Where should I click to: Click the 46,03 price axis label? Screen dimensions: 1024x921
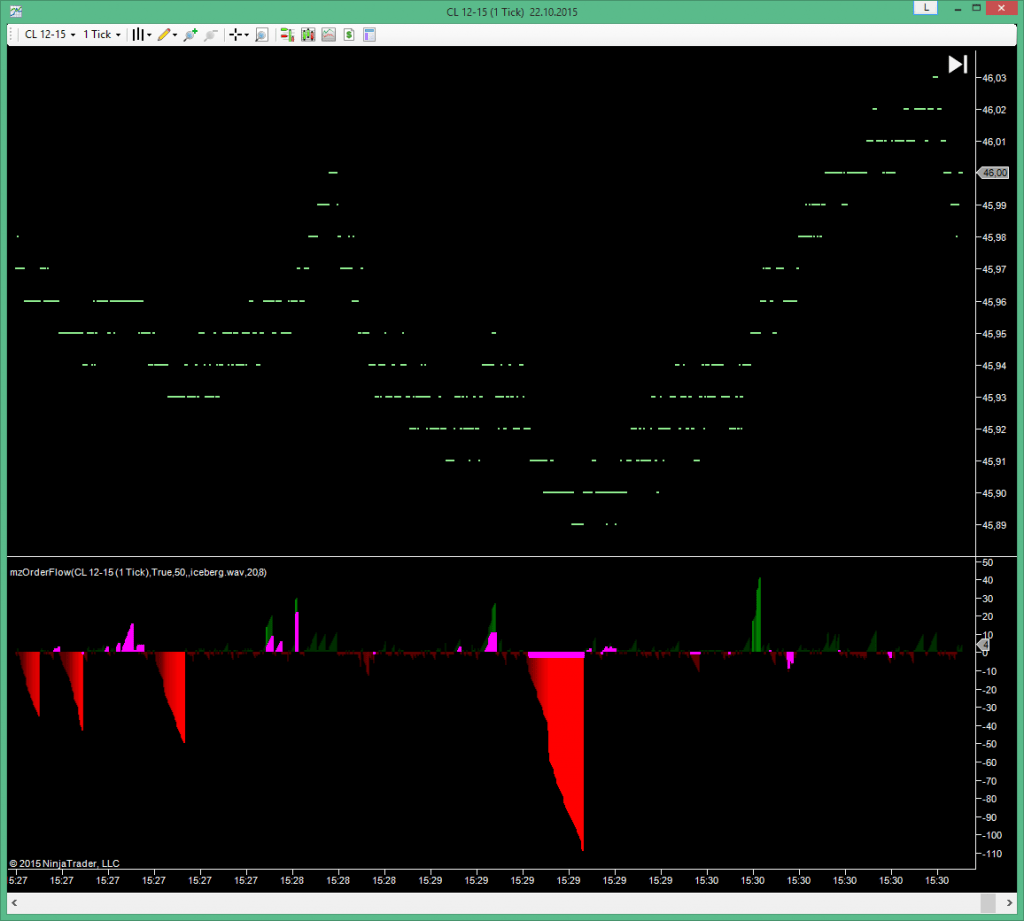pos(995,78)
